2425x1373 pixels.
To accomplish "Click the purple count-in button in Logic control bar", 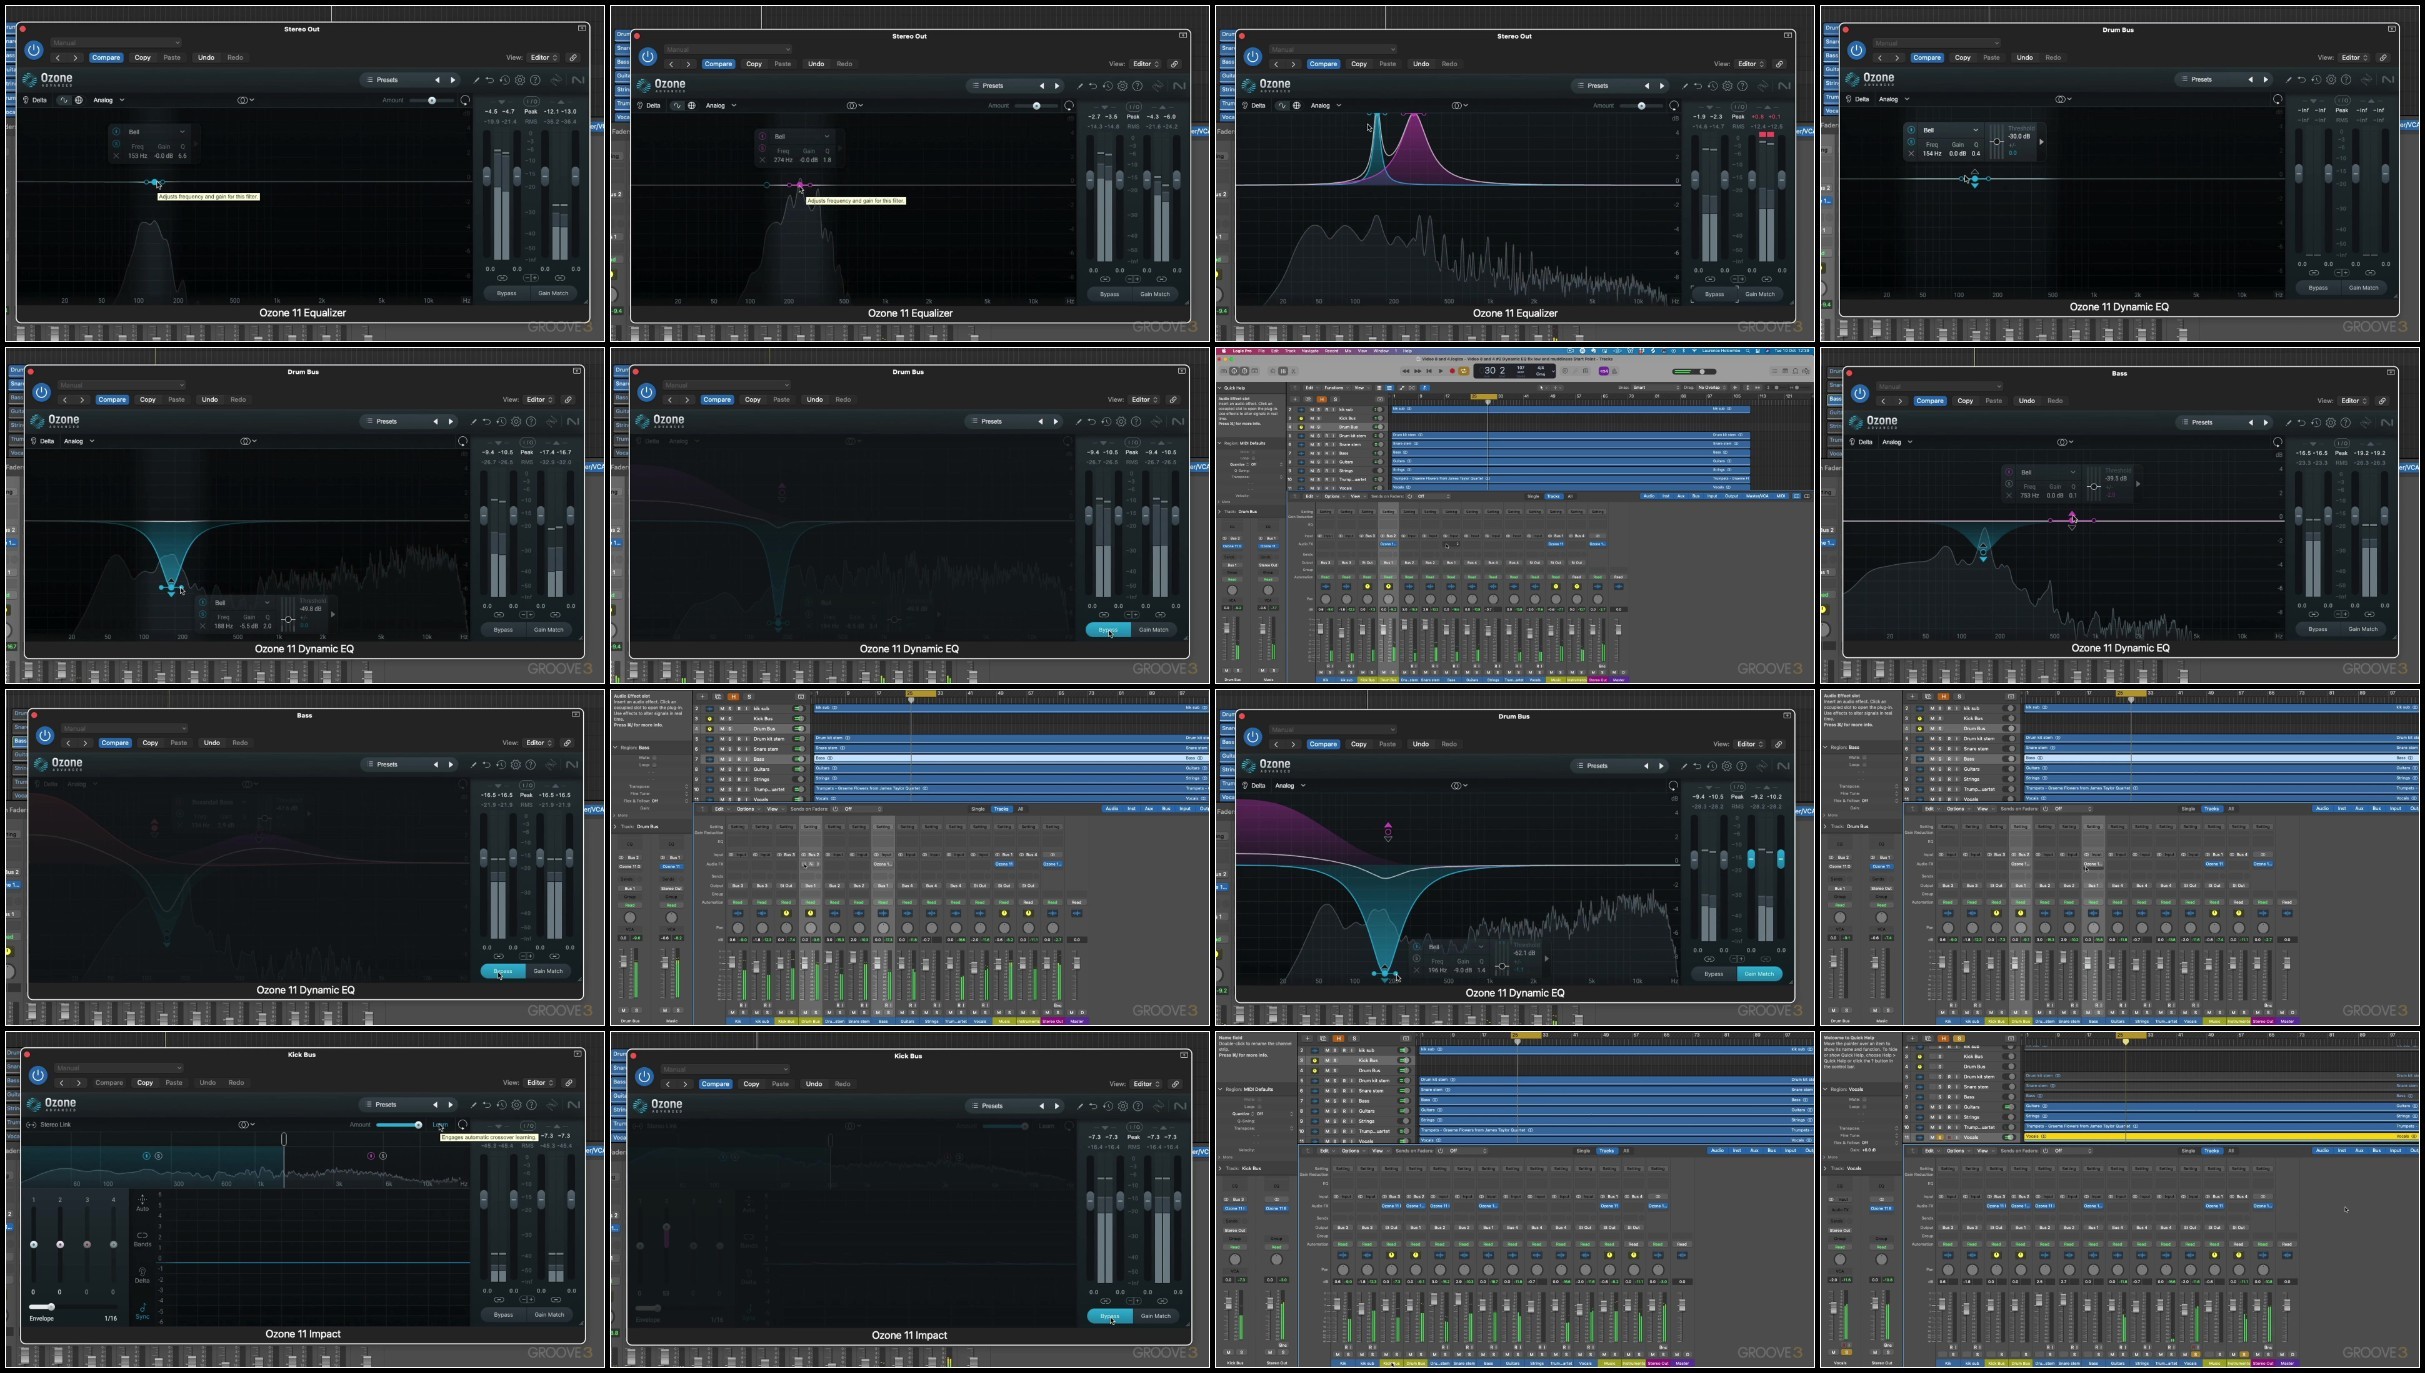I will pyautogui.click(x=1604, y=371).
